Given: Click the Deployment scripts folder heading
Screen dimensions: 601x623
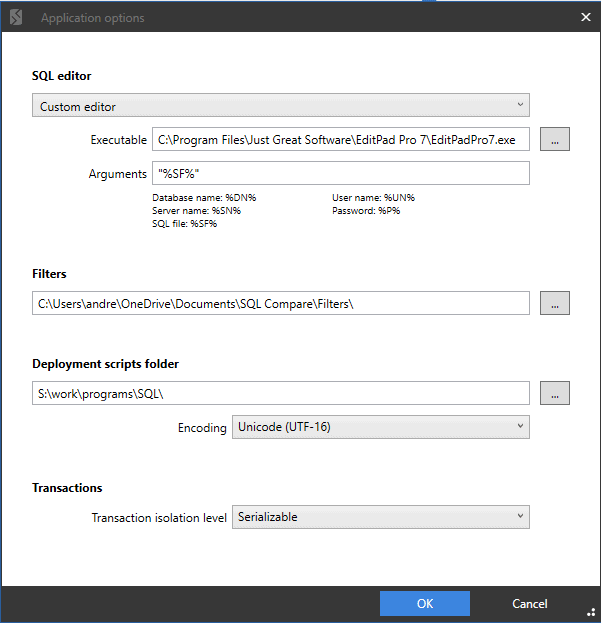Looking at the screenshot, I should [x=105, y=364].
